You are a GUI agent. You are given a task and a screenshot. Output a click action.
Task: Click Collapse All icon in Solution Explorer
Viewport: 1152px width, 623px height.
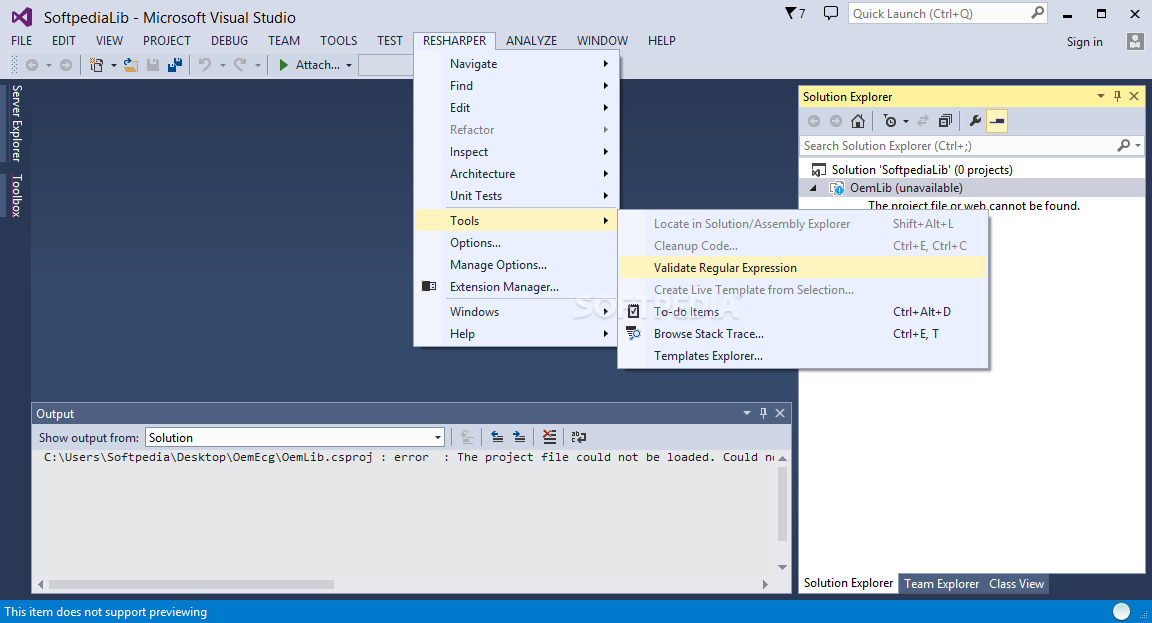[x=946, y=121]
